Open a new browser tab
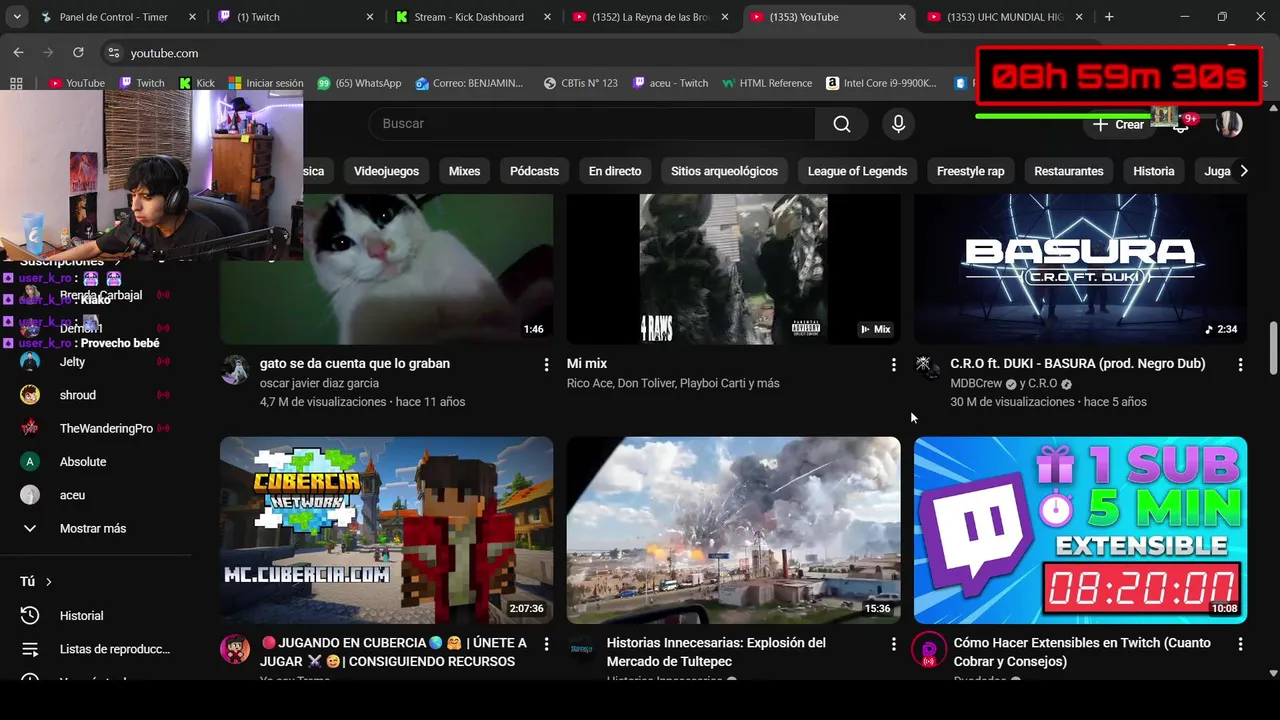This screenshot has width=1280, height=720. [x=1108, y=17]
